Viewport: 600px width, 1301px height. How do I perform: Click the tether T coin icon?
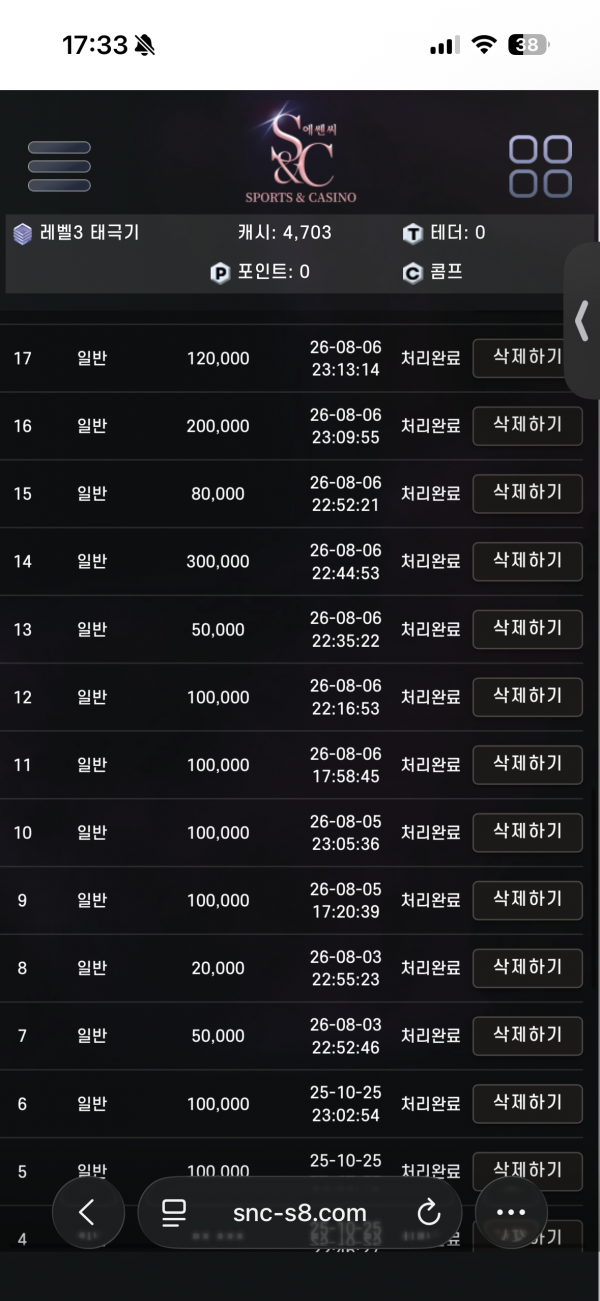[413, 233]
